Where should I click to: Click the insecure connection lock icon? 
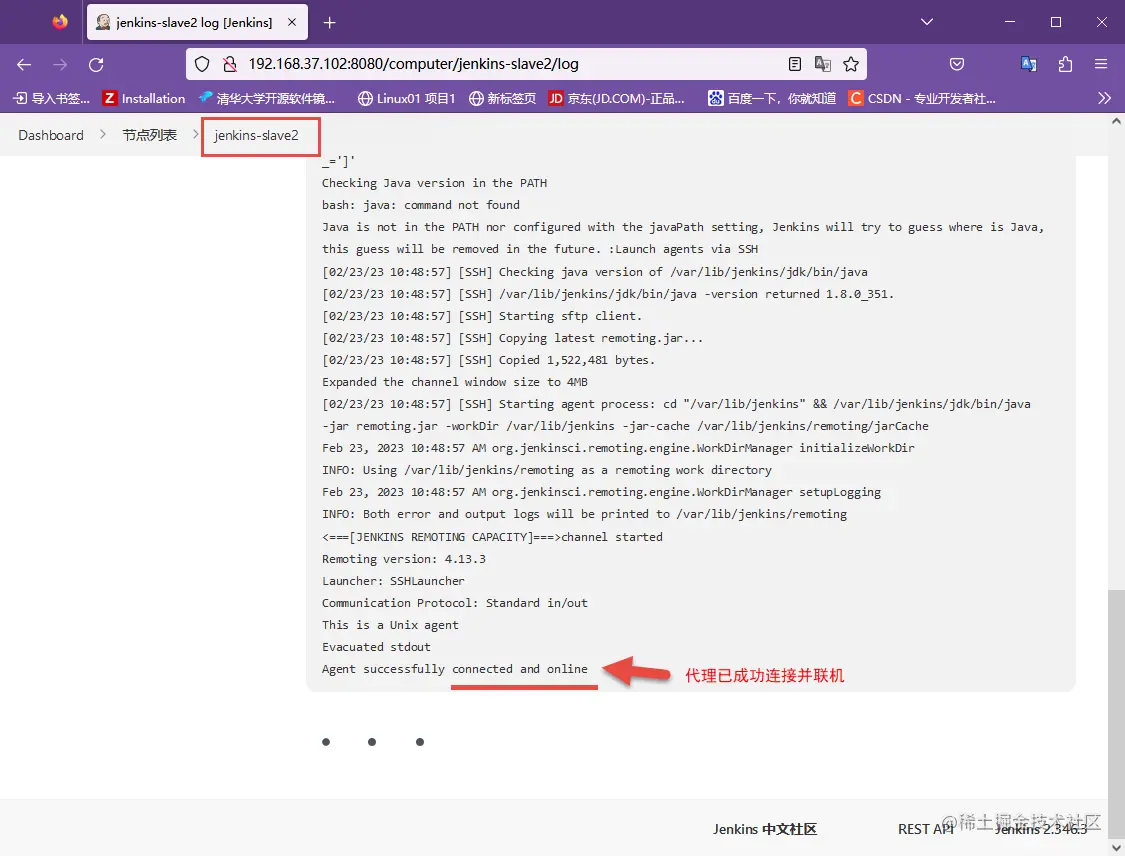click(230, 65)
